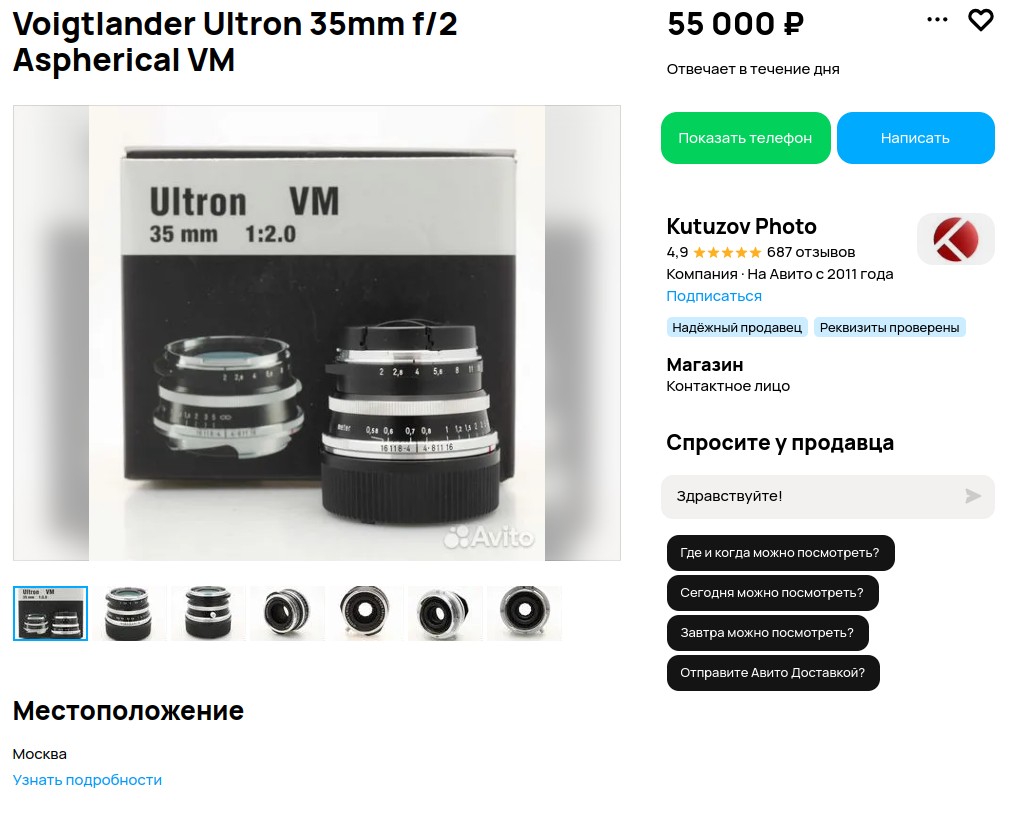This screenshot has width=1009, height=824.
Task: Click the Показать телефон button
Action: click(745, 138)
